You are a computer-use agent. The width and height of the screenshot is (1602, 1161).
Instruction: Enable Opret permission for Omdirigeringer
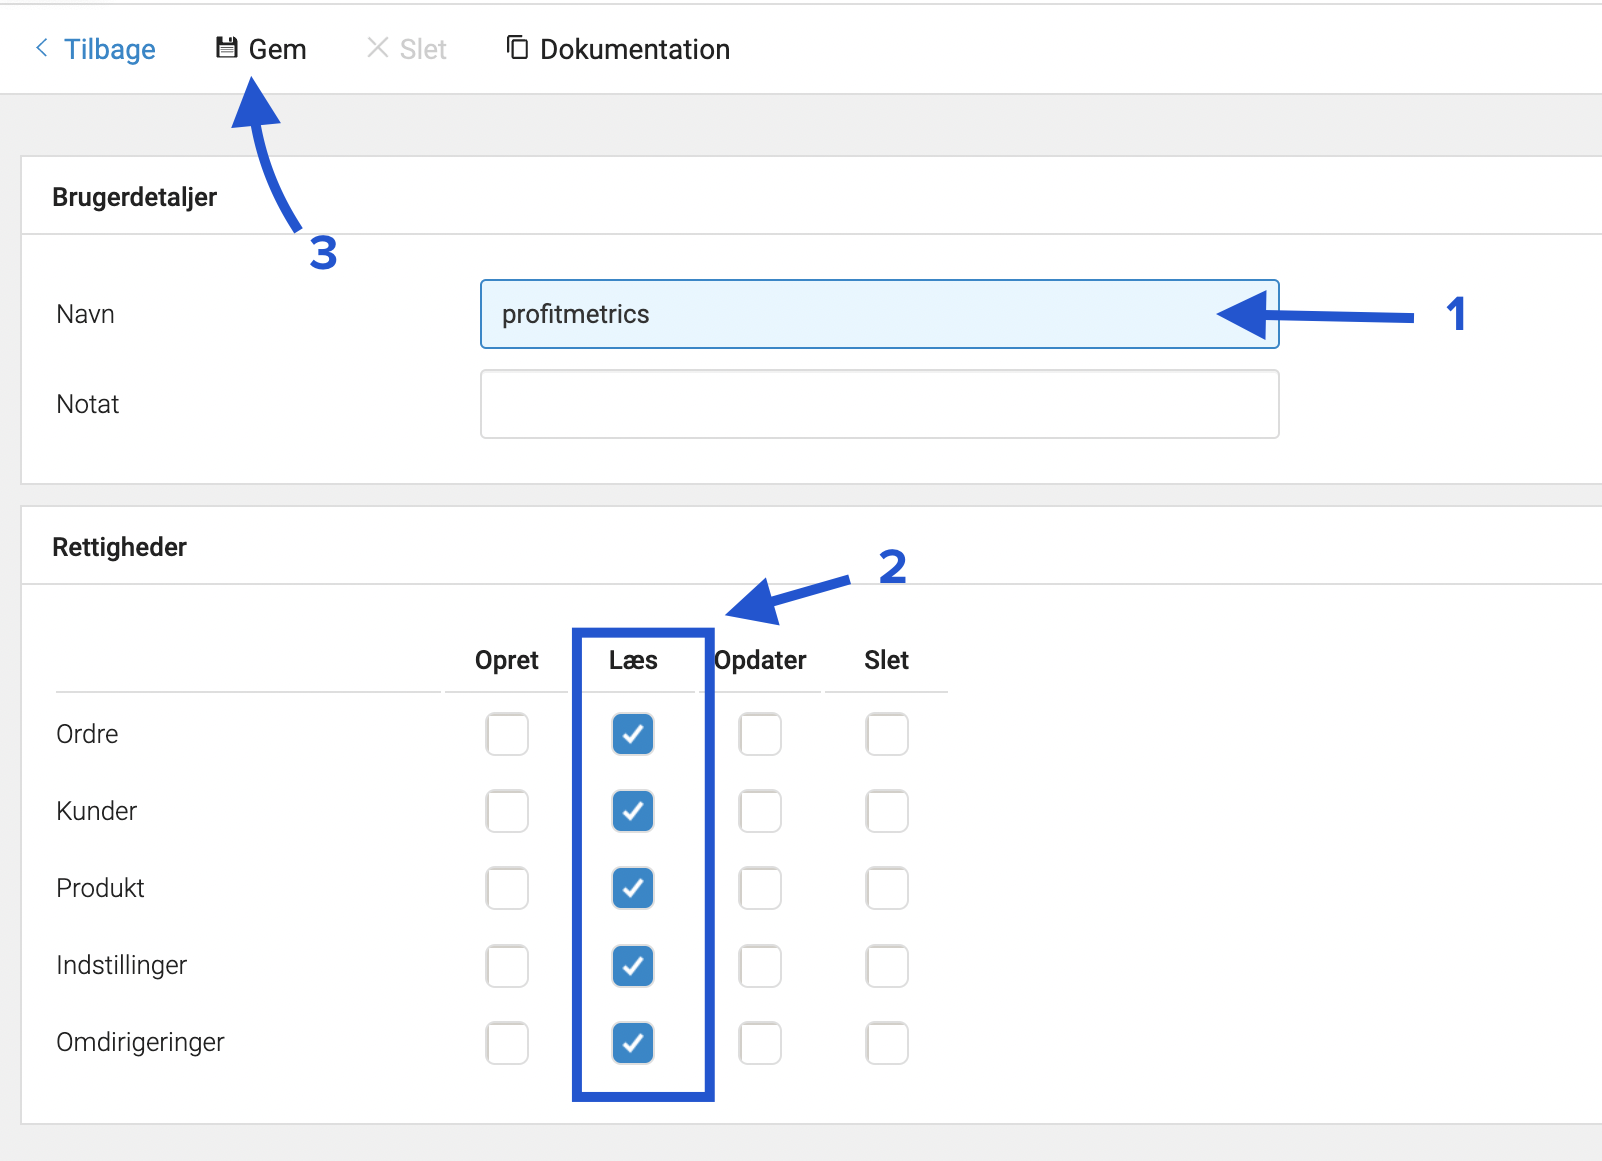[x=507, y=1043]
